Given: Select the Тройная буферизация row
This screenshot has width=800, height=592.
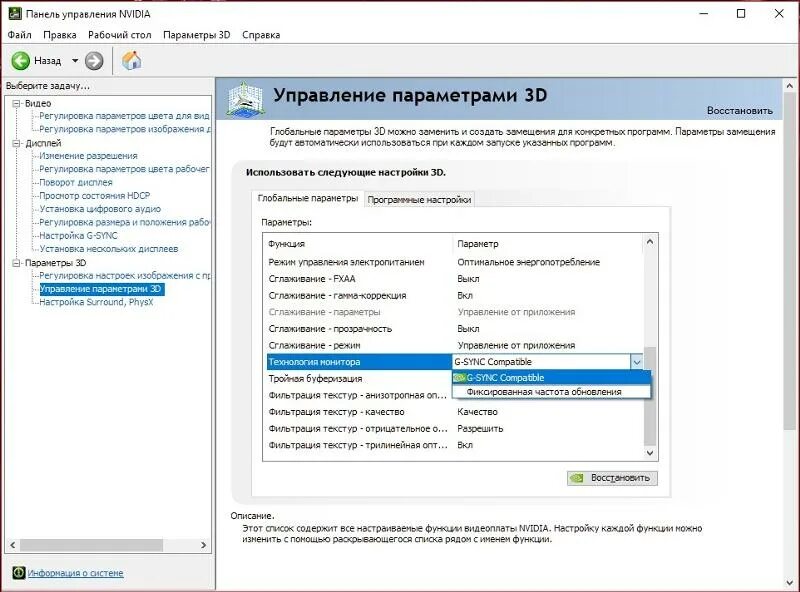Looking at the screenshot, I should point(359,379).
